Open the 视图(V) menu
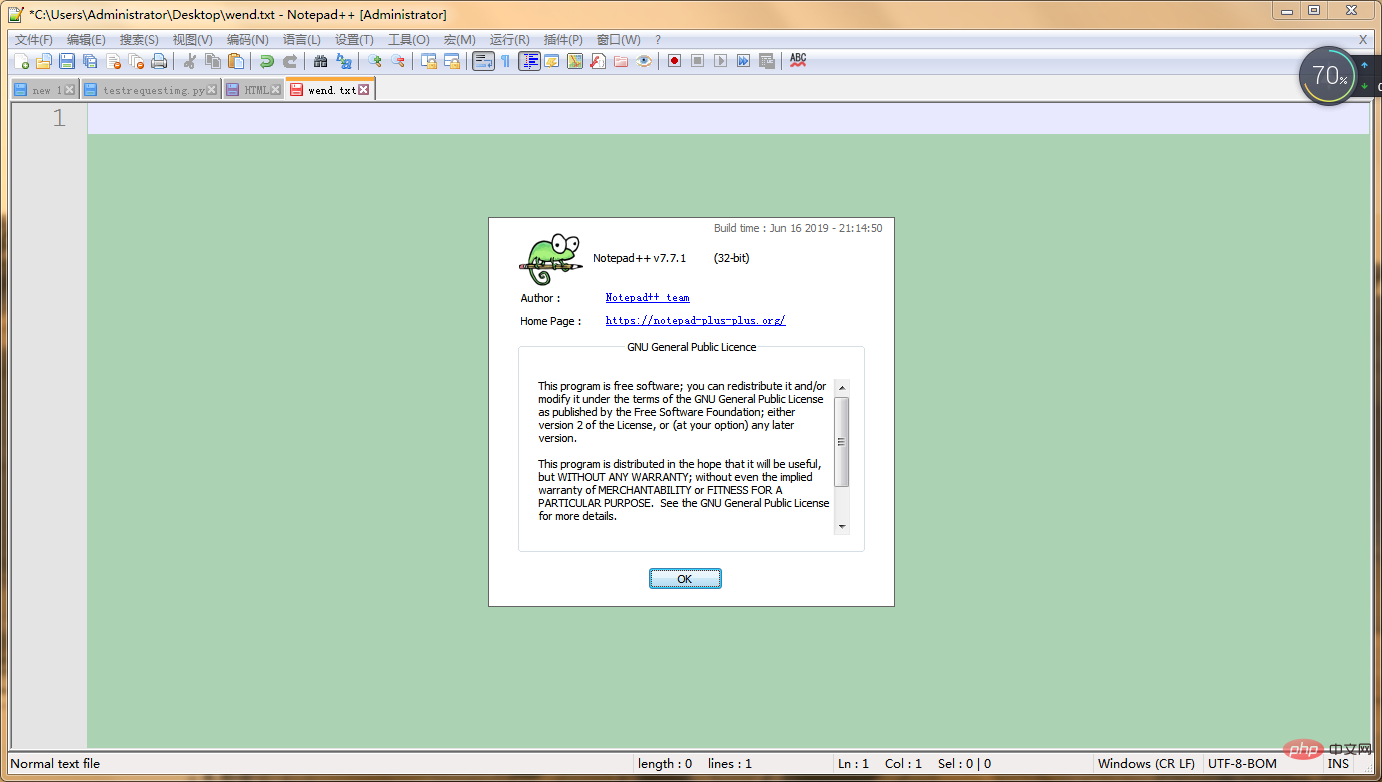 click(x=192, y=40)
